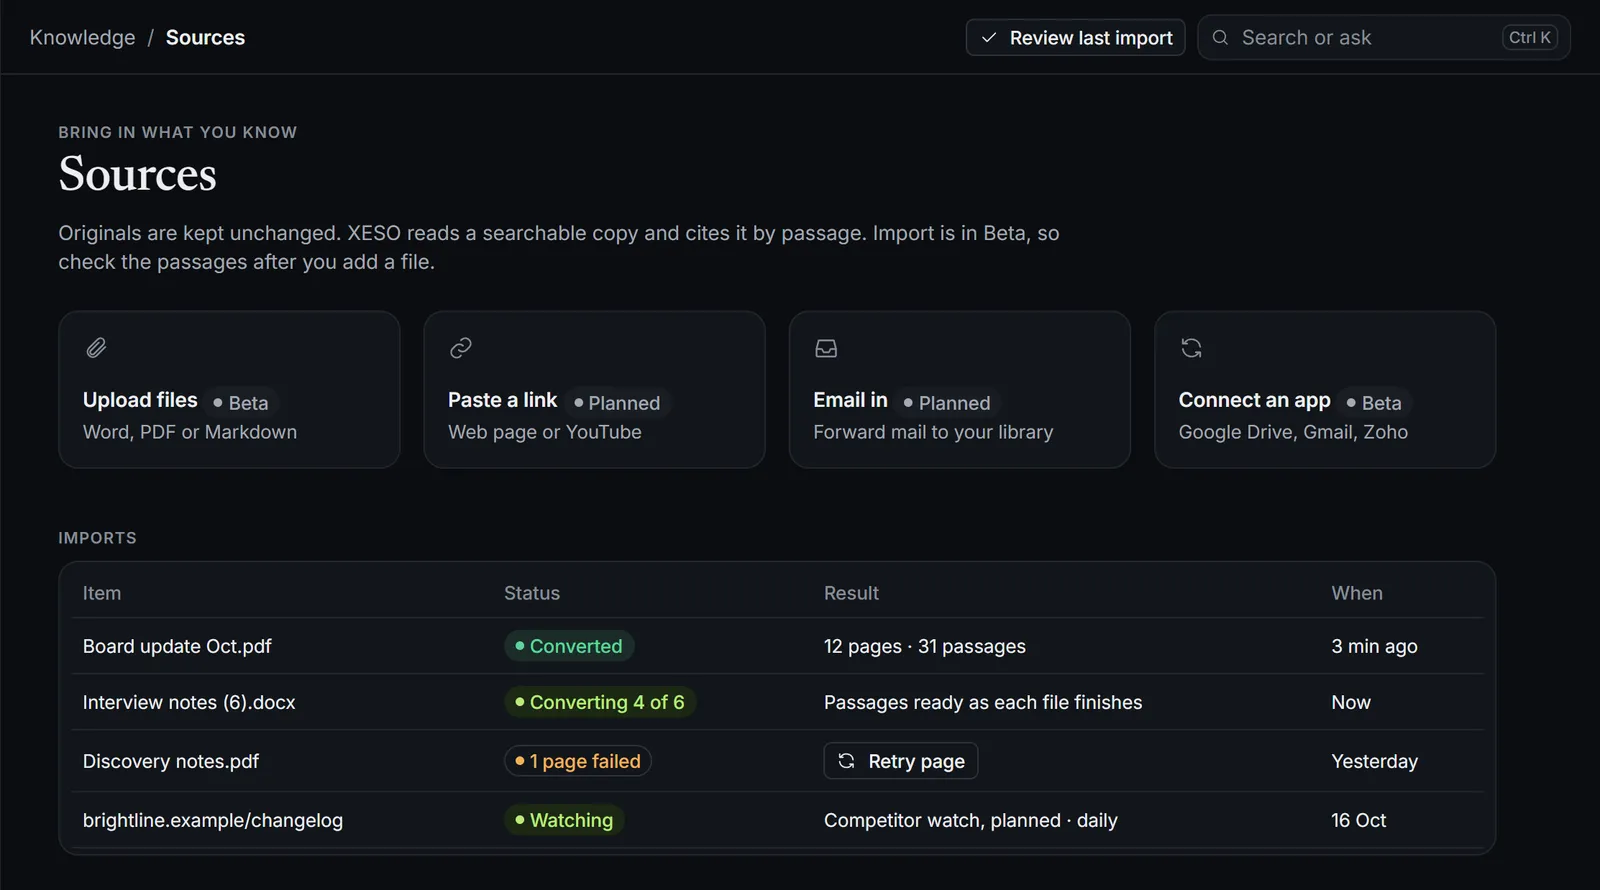Click the Status column header
1600x890 pixels.
[532, 593]
